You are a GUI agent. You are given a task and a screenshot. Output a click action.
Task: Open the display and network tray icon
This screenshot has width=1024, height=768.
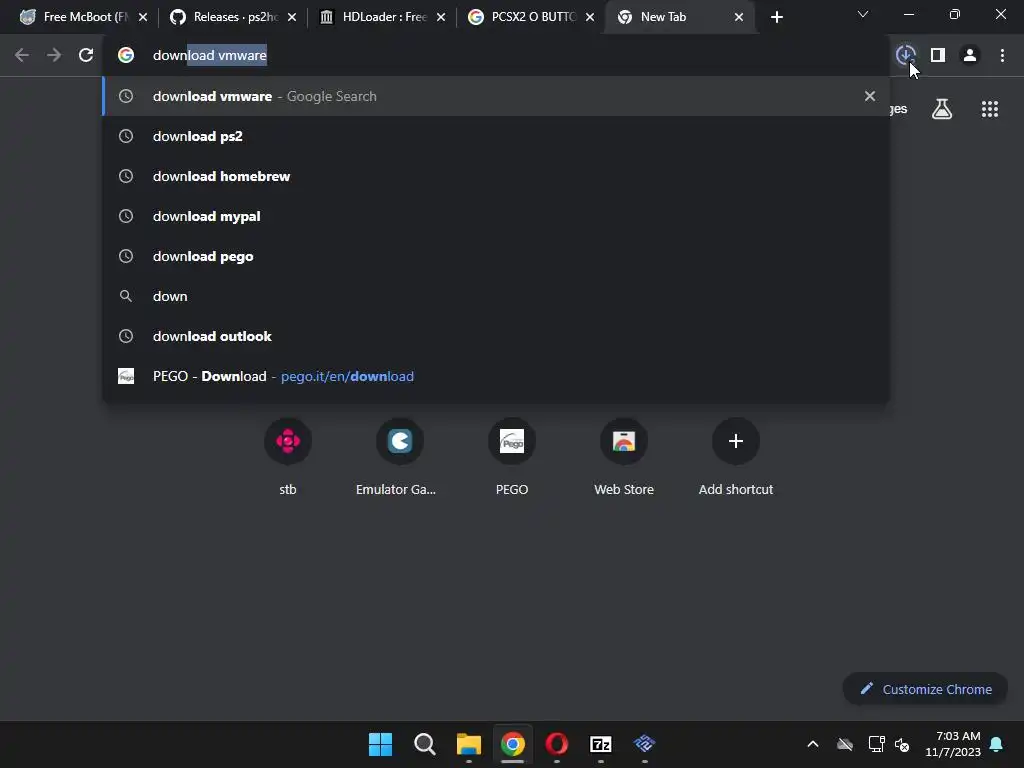(876, 744)
